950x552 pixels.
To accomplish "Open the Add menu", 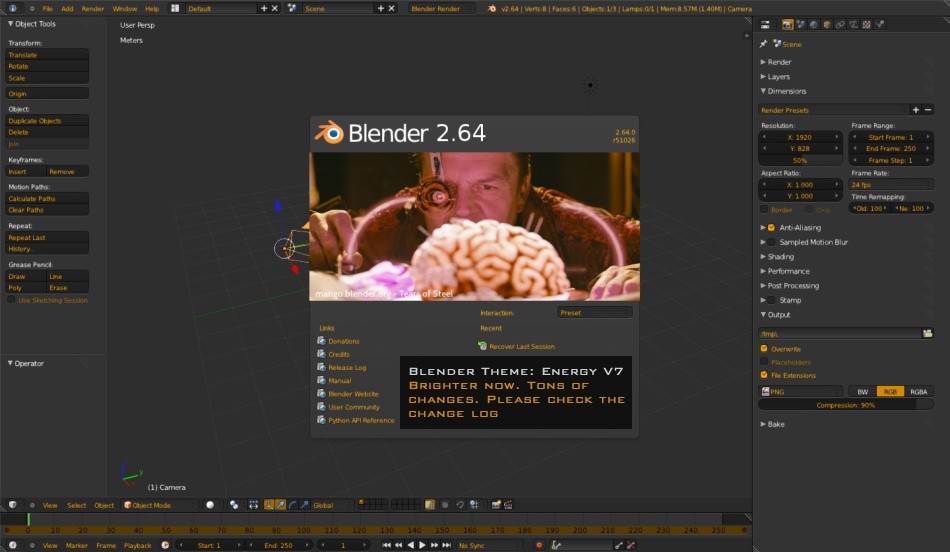I will point(67,8).
